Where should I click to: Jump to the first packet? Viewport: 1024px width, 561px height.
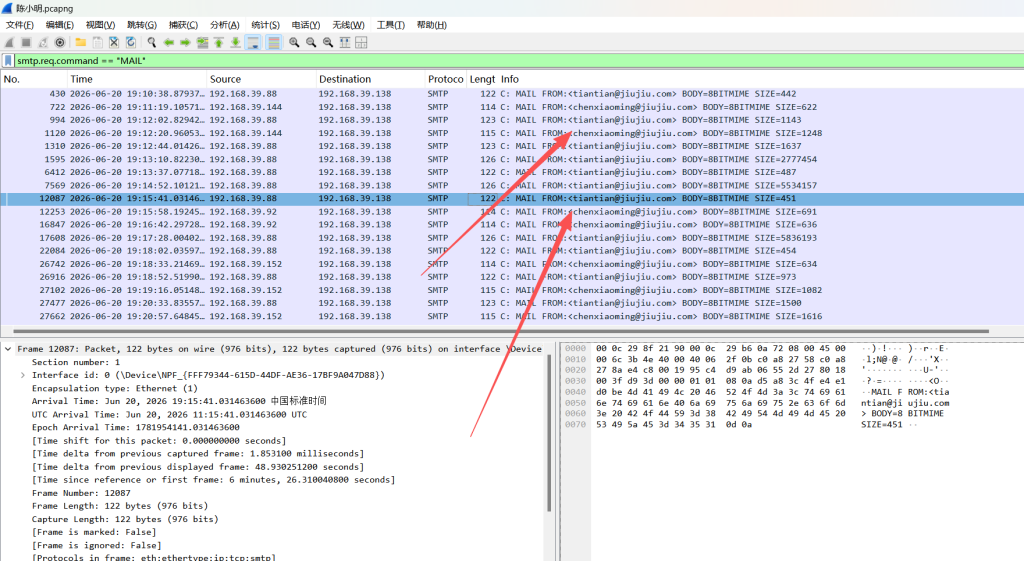tap(219, 42)
